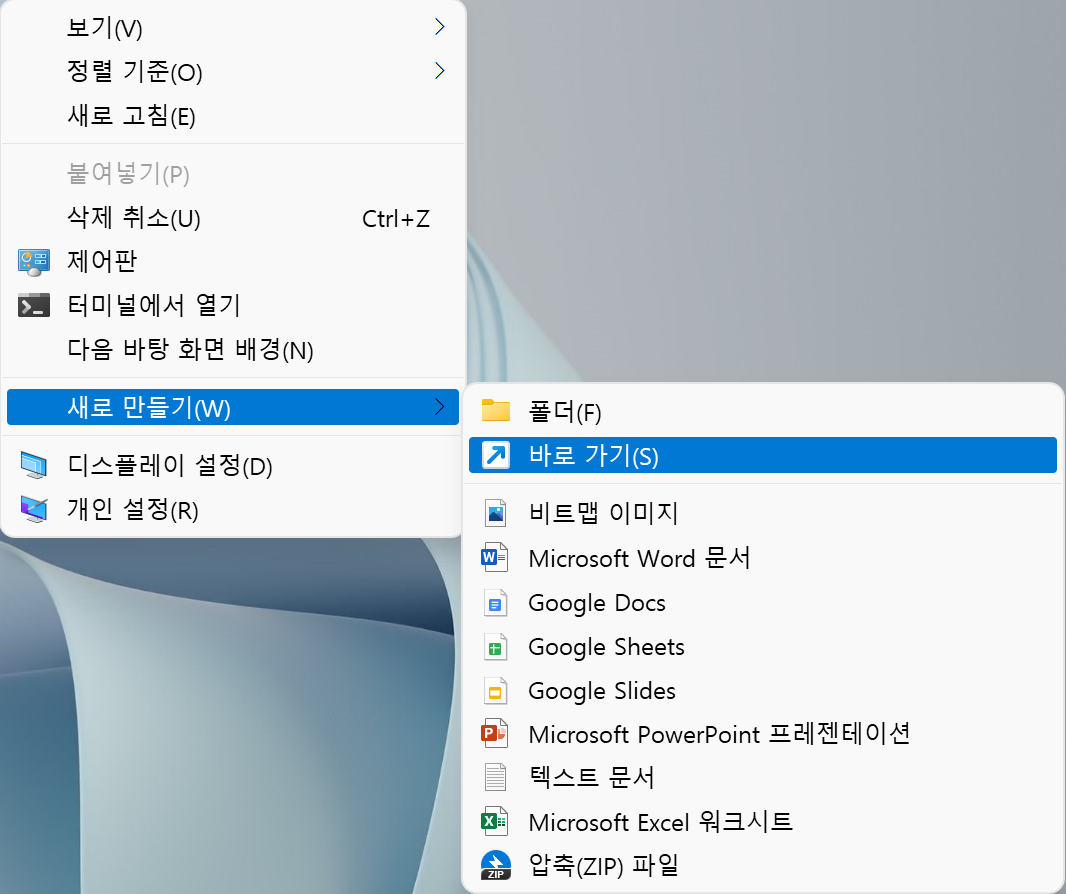Open the 보기(V) menu entry

coord(233,27)
